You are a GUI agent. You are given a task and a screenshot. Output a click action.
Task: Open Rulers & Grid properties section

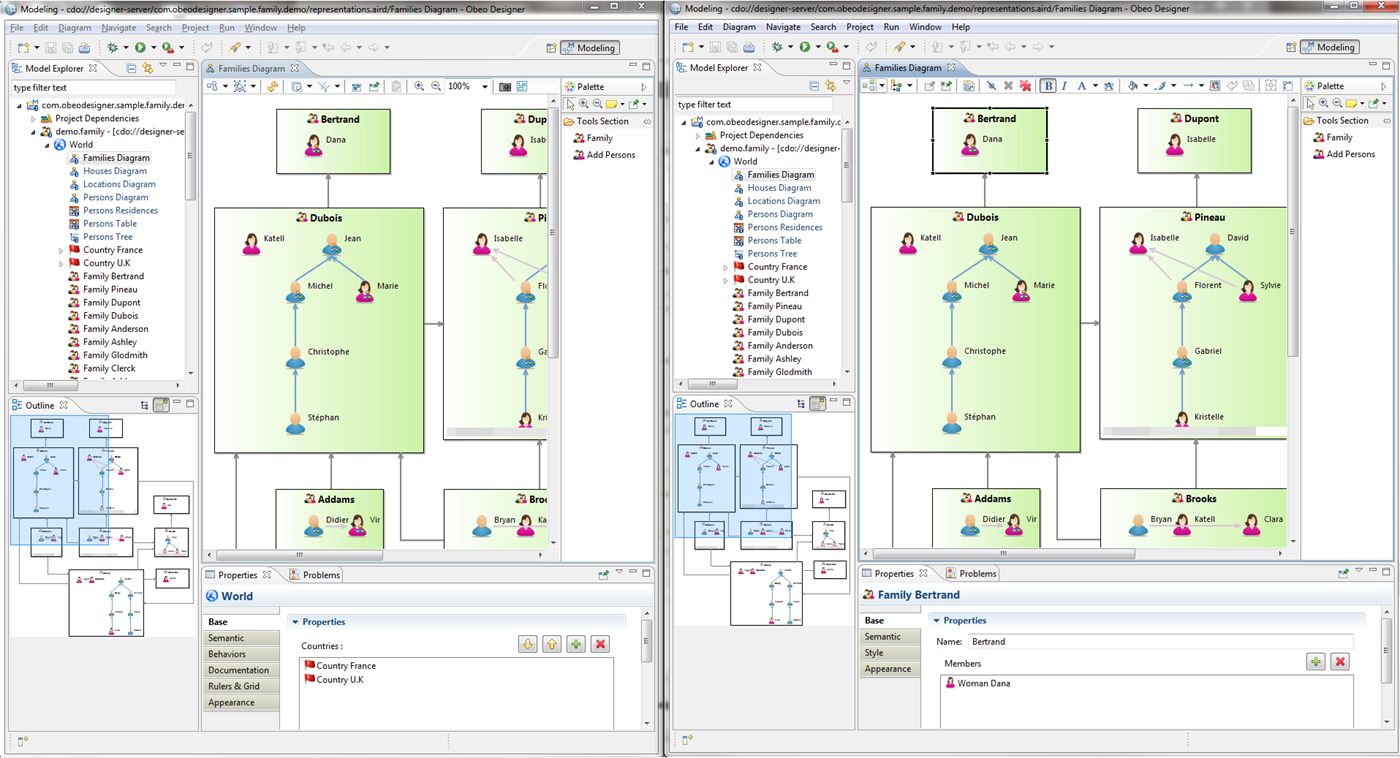[233, 686]
